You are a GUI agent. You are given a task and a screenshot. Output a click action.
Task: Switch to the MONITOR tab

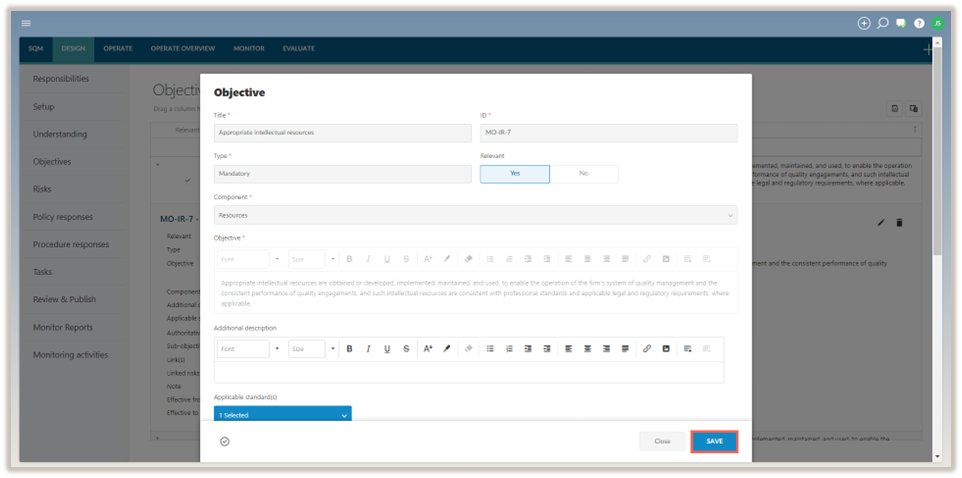(x=249, y=48)
